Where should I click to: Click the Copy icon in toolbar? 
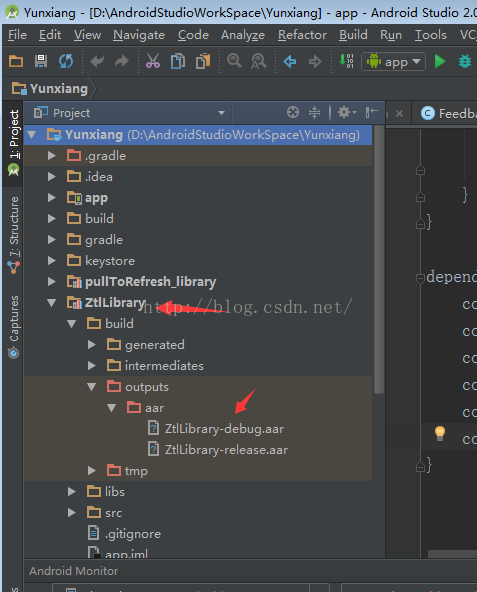click(x=178, y=61)
